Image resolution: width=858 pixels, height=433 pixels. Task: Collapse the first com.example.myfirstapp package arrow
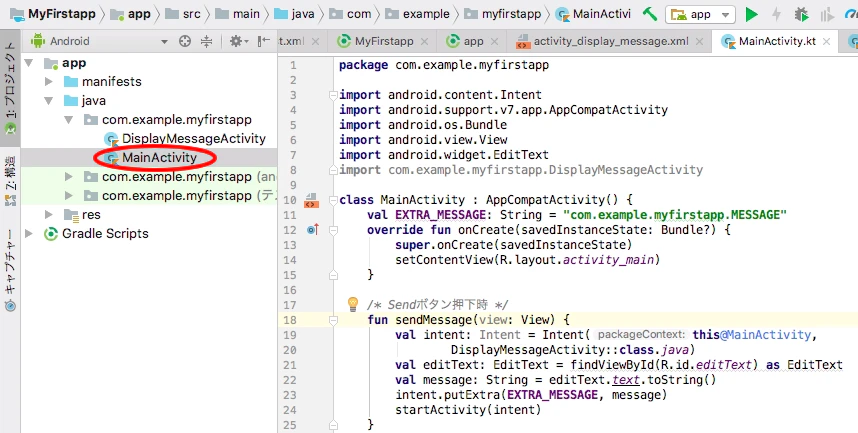(69, 119)
